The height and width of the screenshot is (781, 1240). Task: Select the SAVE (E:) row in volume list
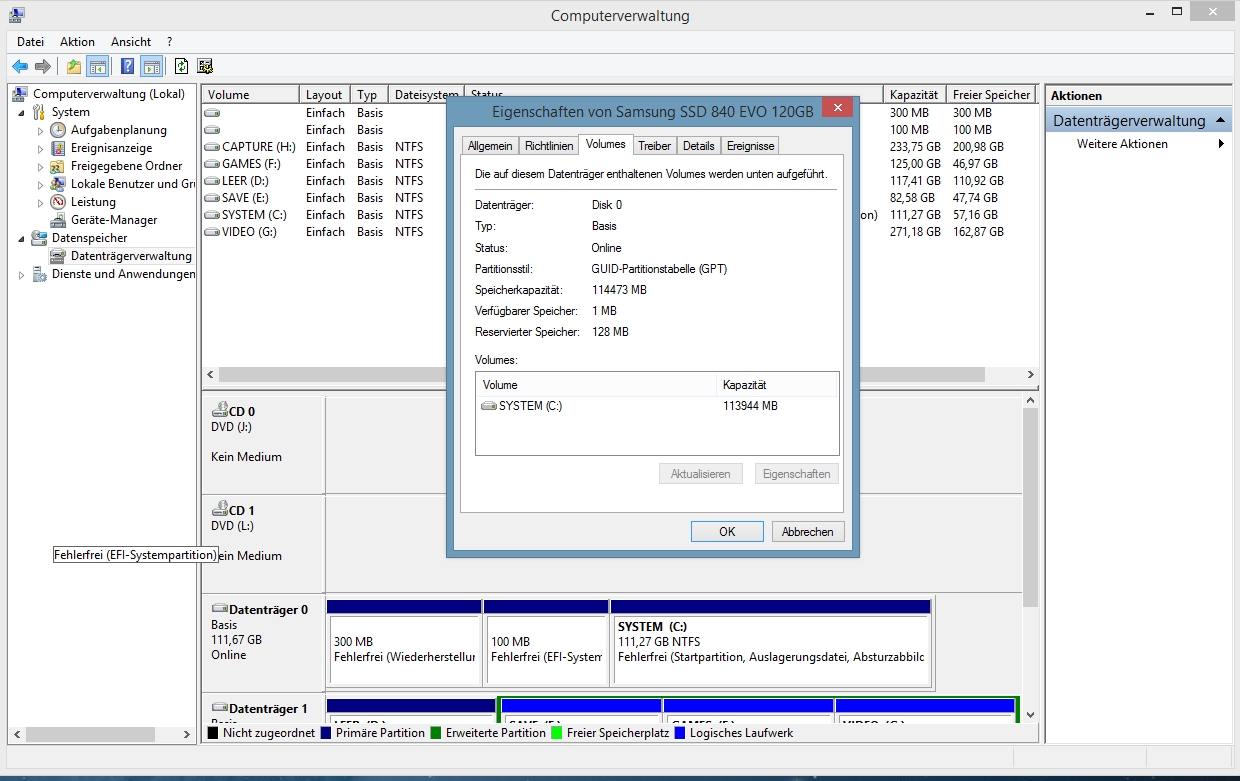pos(620,198)
